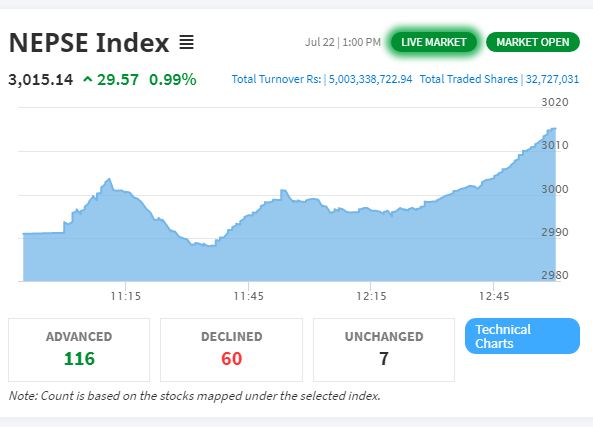Click the 3020 y-axis label
Image resolution: width=593 pixels, height=427 pixels.
click(555, 102)
